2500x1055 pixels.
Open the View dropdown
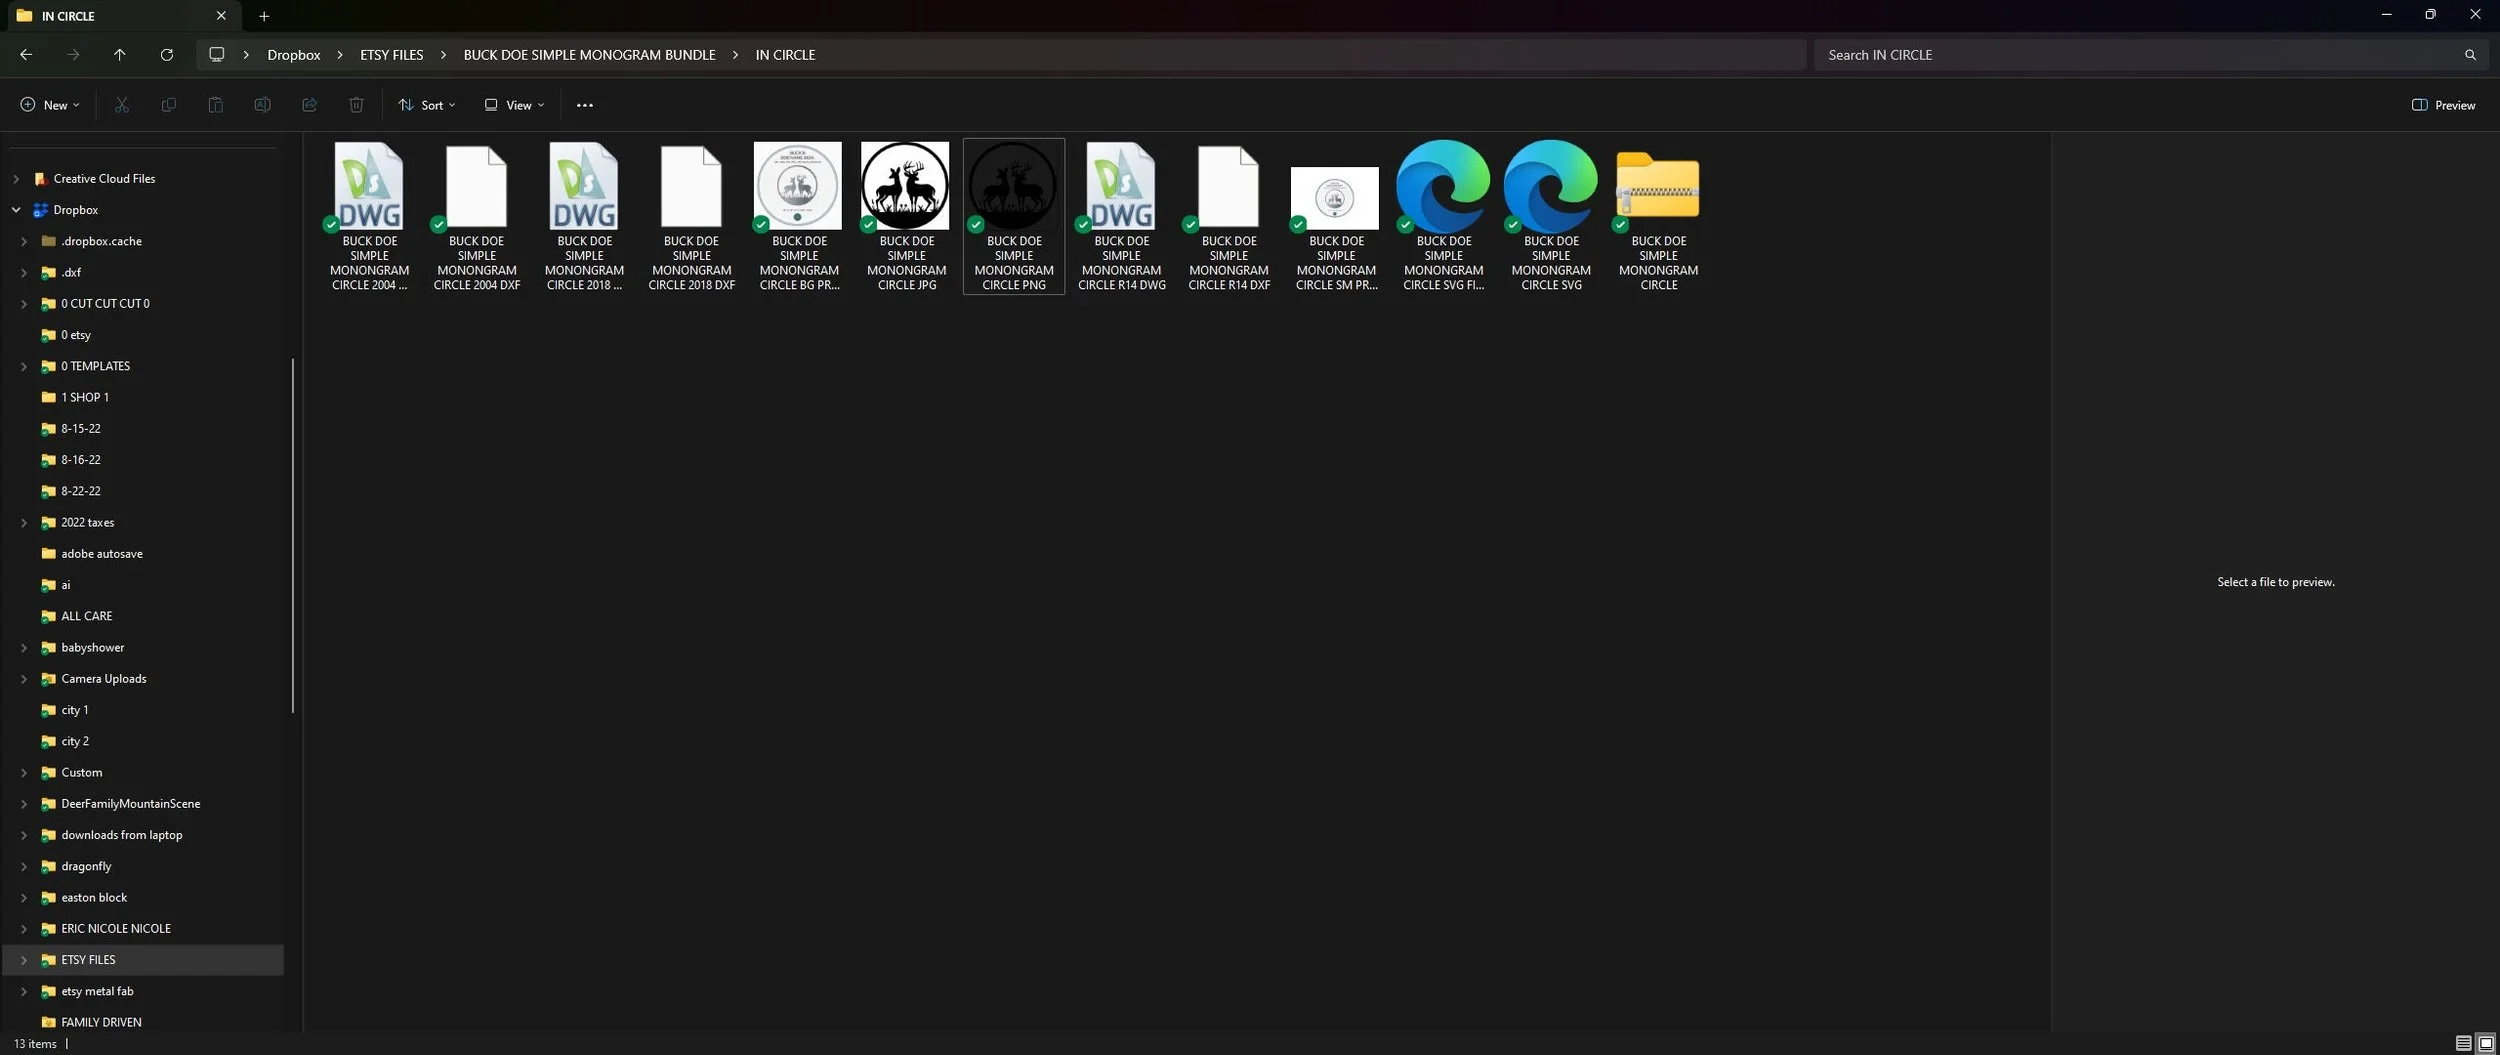click(x=515, y=105)
